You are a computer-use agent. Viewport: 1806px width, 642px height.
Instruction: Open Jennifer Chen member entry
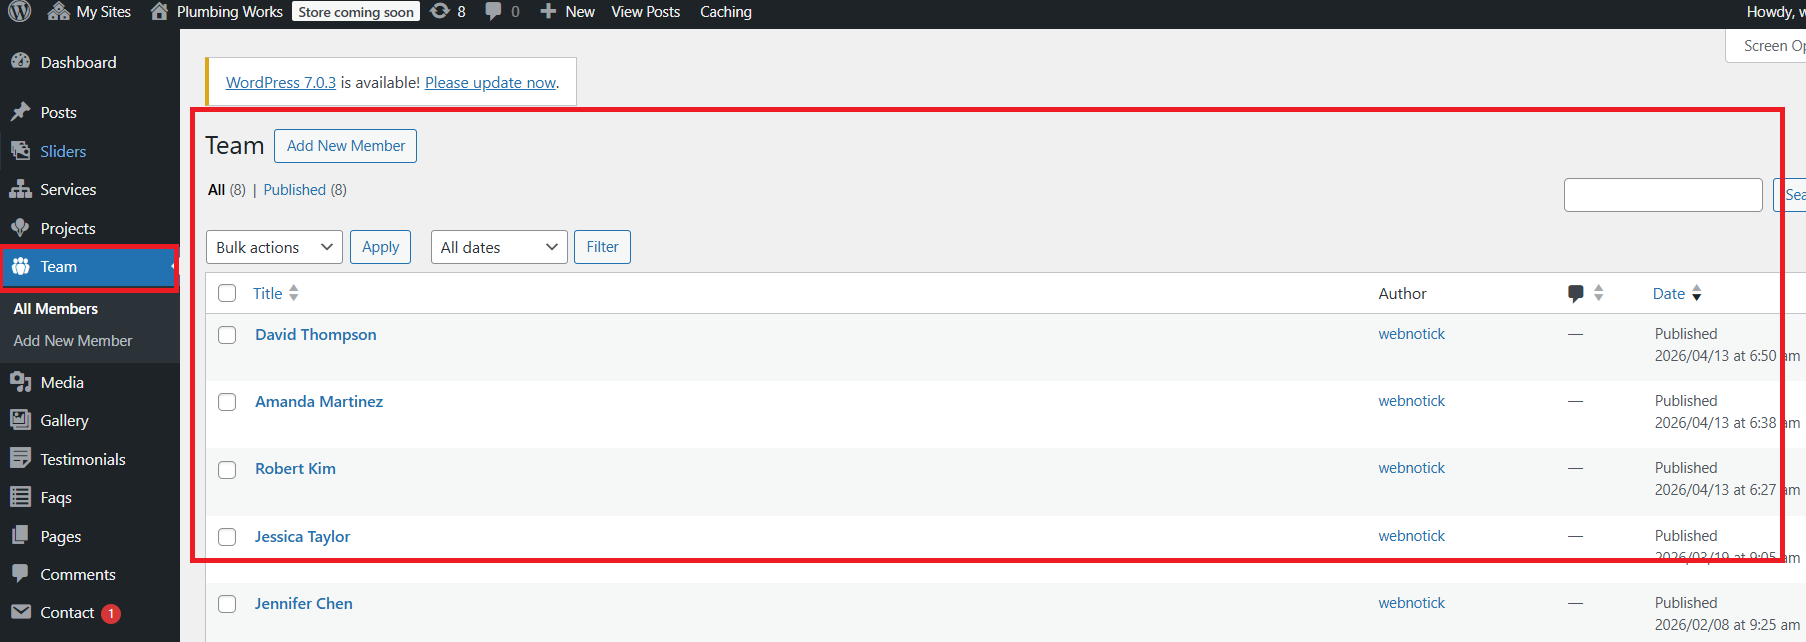tap(303, 603)
